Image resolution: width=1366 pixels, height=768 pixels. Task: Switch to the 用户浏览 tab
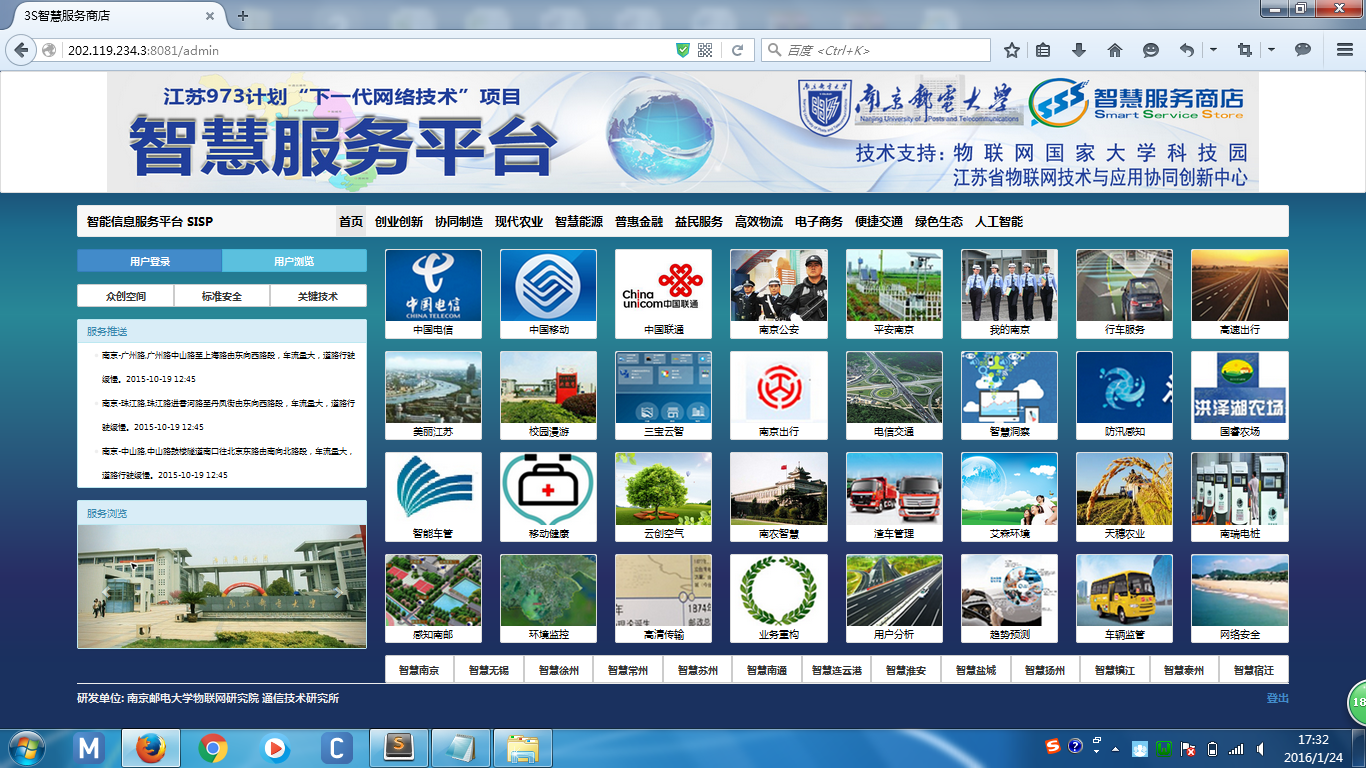click(x=294, y=261)
